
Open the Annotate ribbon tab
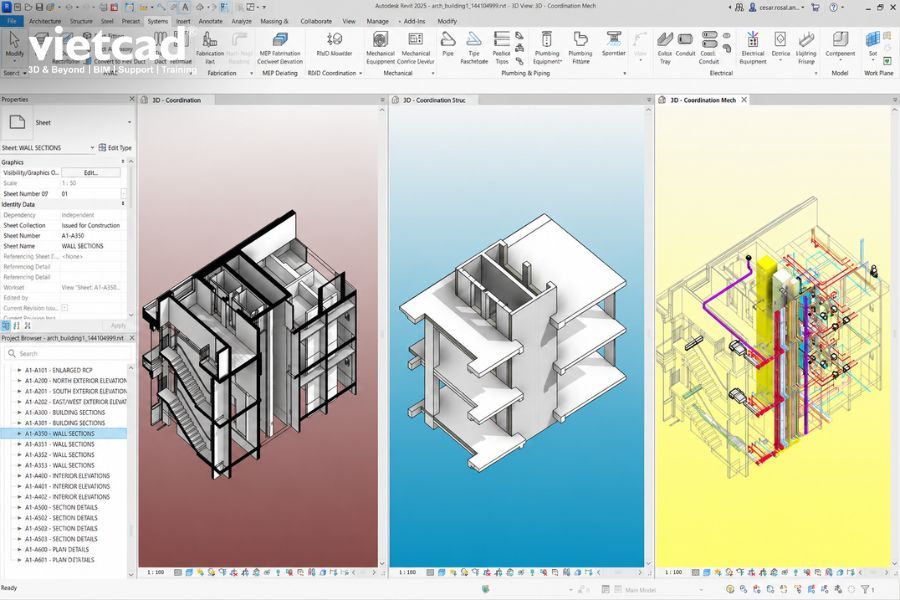(210, 21)
